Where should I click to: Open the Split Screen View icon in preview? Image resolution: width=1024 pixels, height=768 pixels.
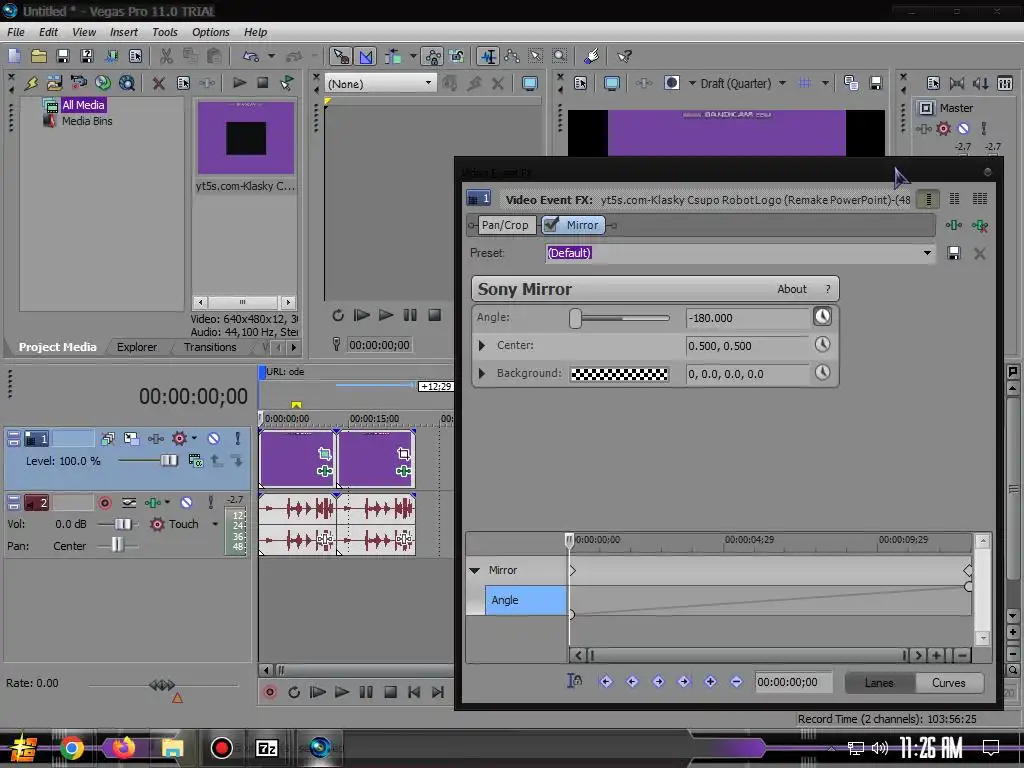coord(672,83)
